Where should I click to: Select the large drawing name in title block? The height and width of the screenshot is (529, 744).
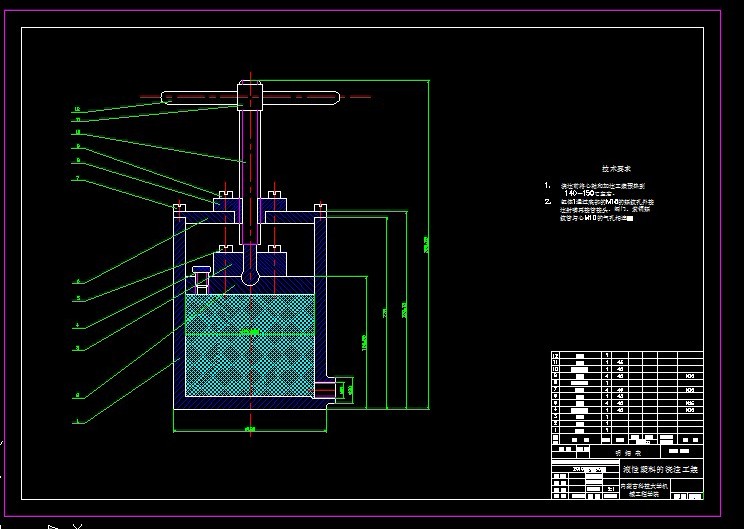(660, 470)
